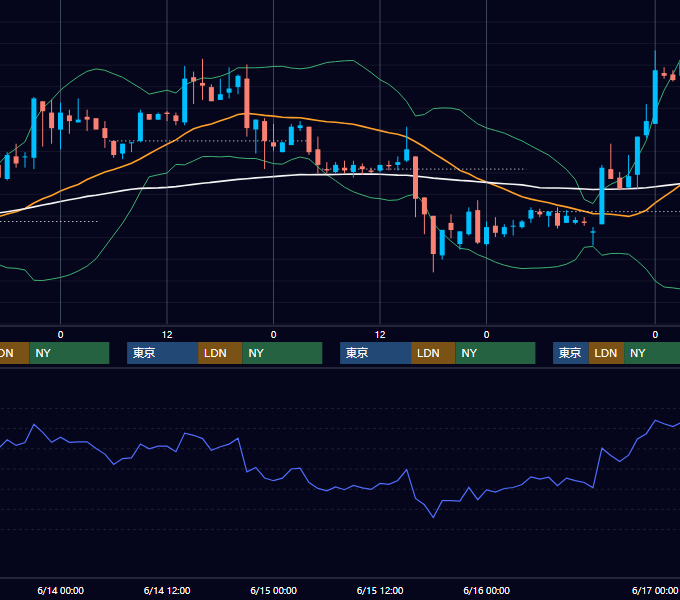This screenshot has height=600, width=680.
Task: Select the NY session block above 6/15 00:00
Action: coord(282,353)
